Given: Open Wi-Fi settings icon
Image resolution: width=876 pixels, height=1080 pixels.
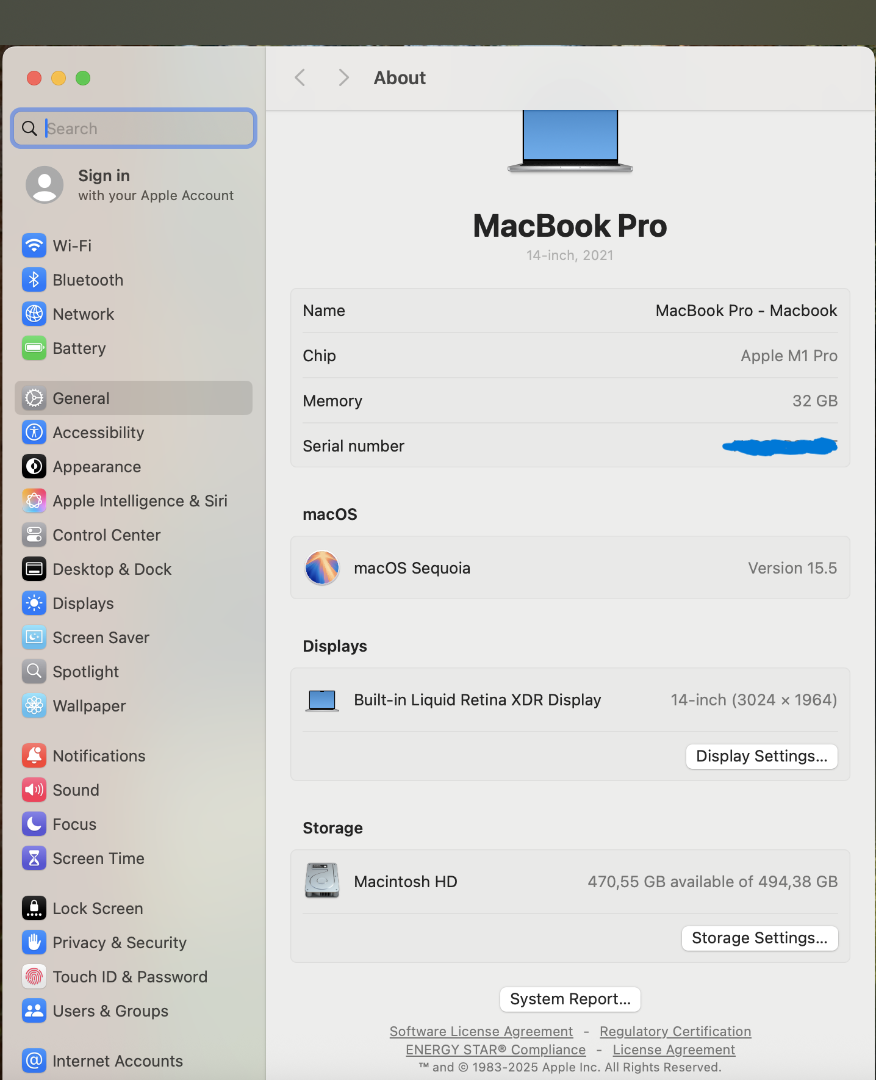Looking at the screenshot, I should coord(34,245).
